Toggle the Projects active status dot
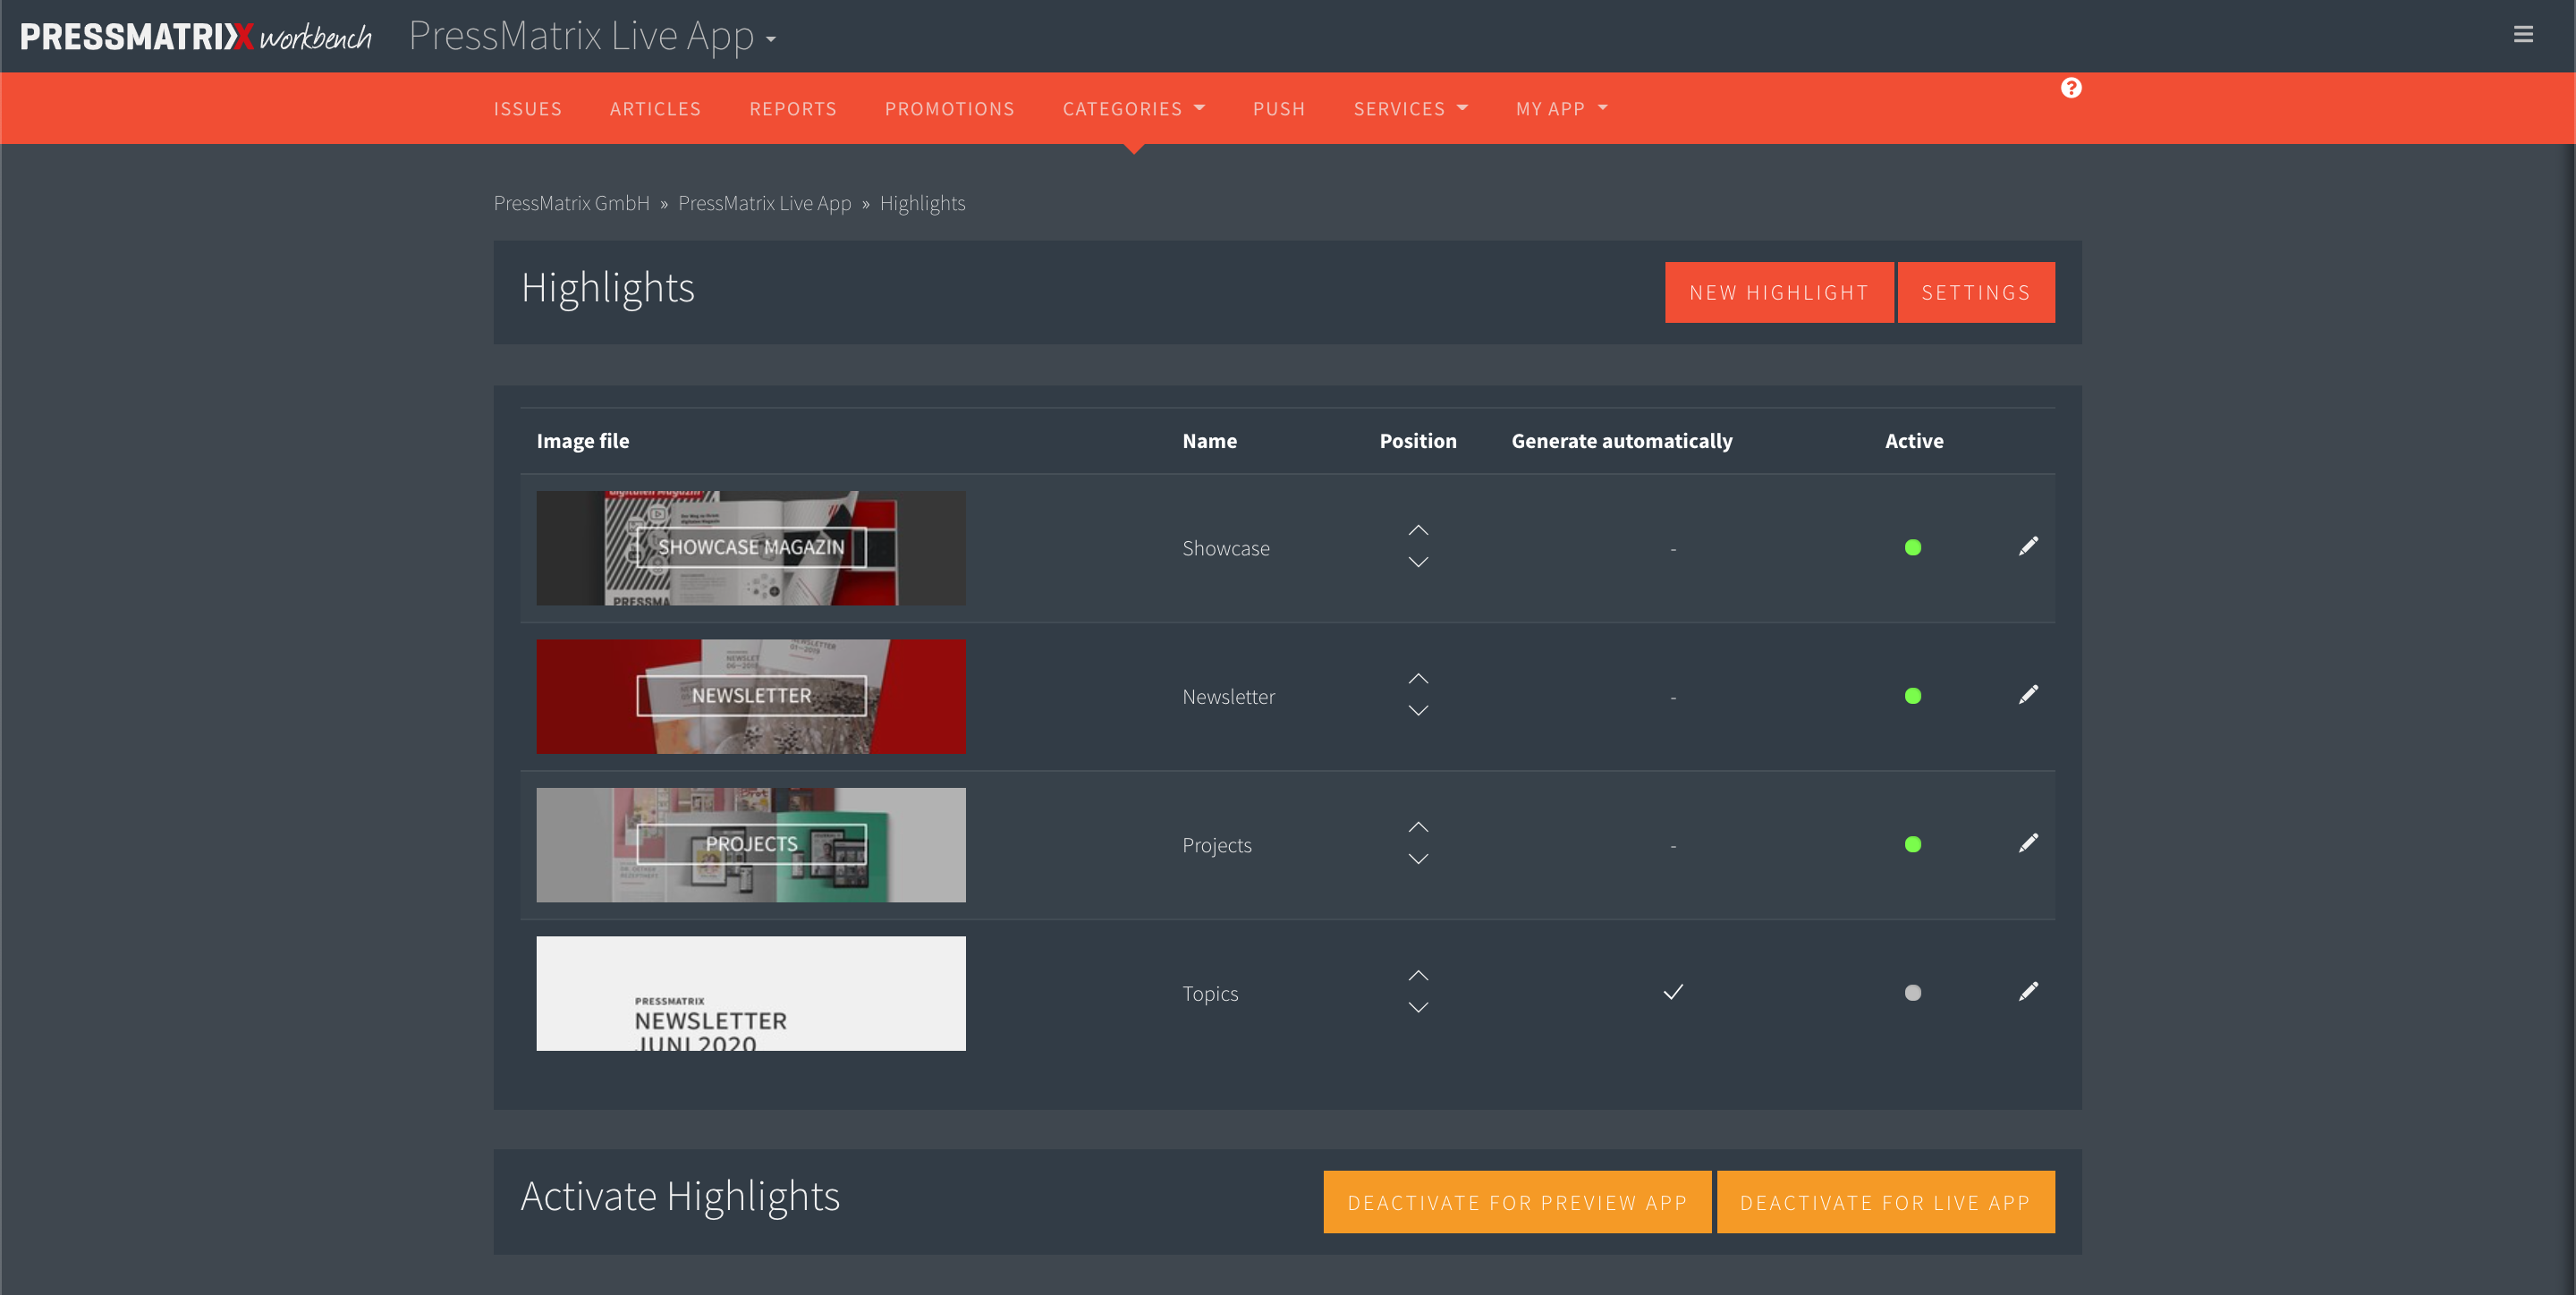 [x=1913, y=844]
